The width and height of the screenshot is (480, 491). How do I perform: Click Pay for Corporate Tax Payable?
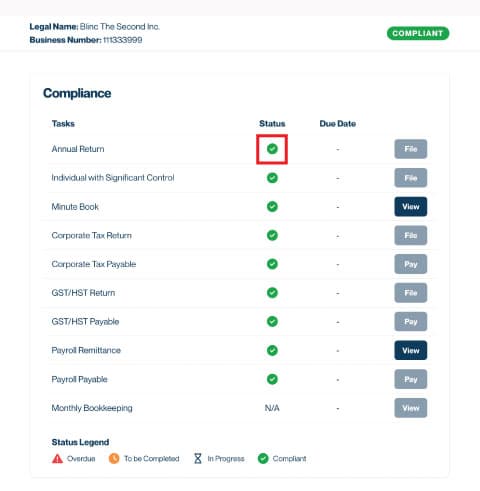click(411, 264)
